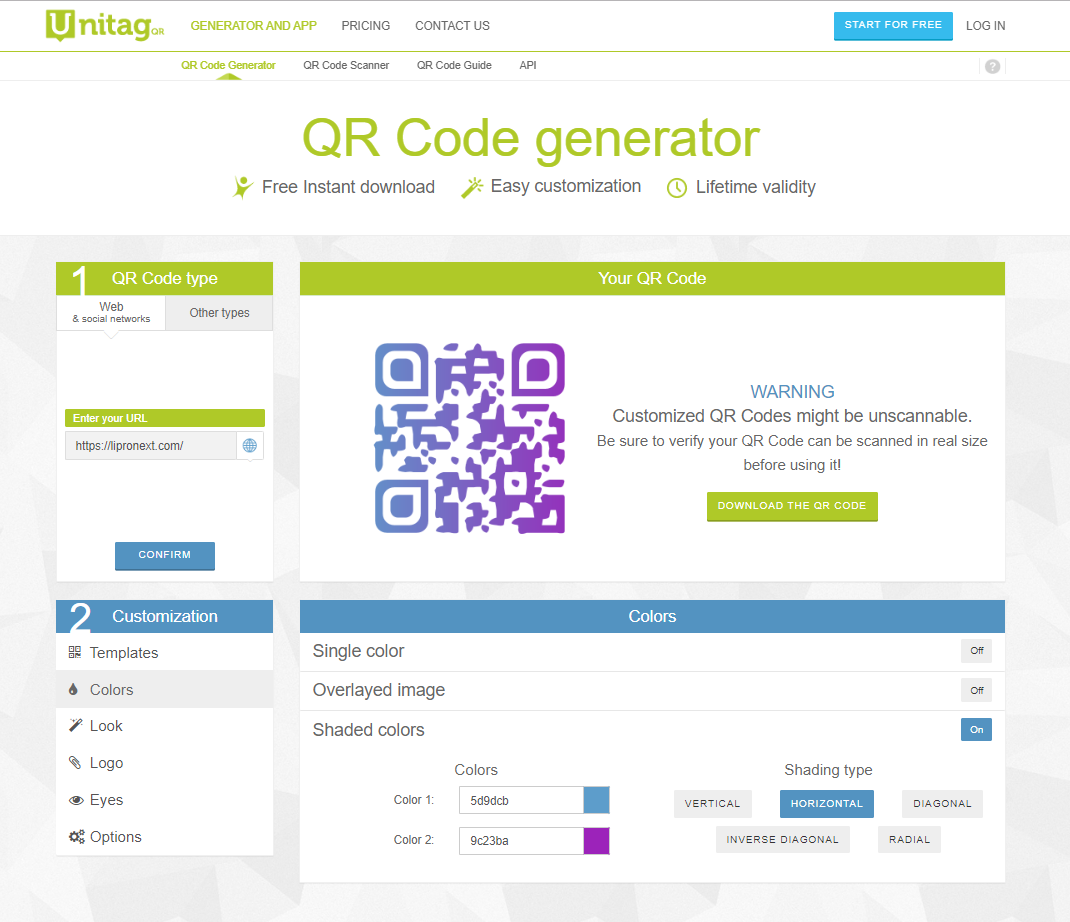This screenshot has width=1070, height=922.
Task: Click the globe icon in URL field
Action: click(250, 446)
